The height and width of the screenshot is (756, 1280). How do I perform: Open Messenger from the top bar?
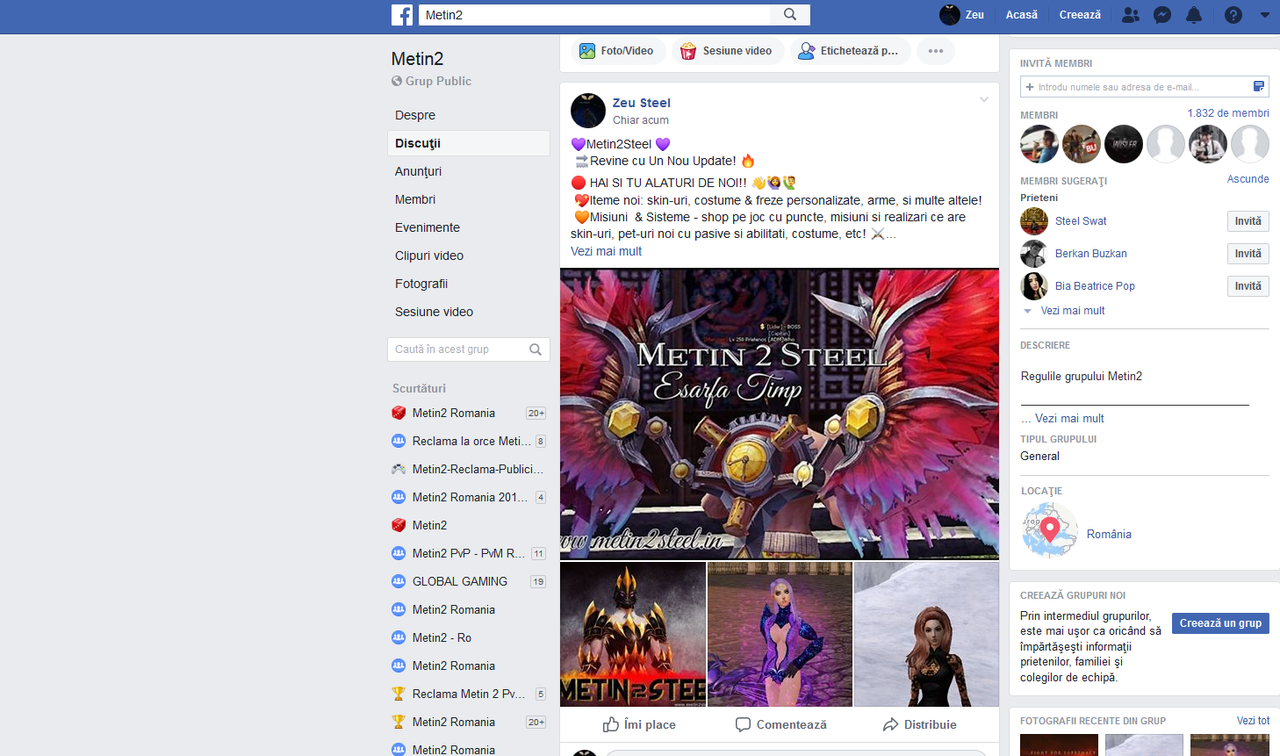click(1160, 15)
